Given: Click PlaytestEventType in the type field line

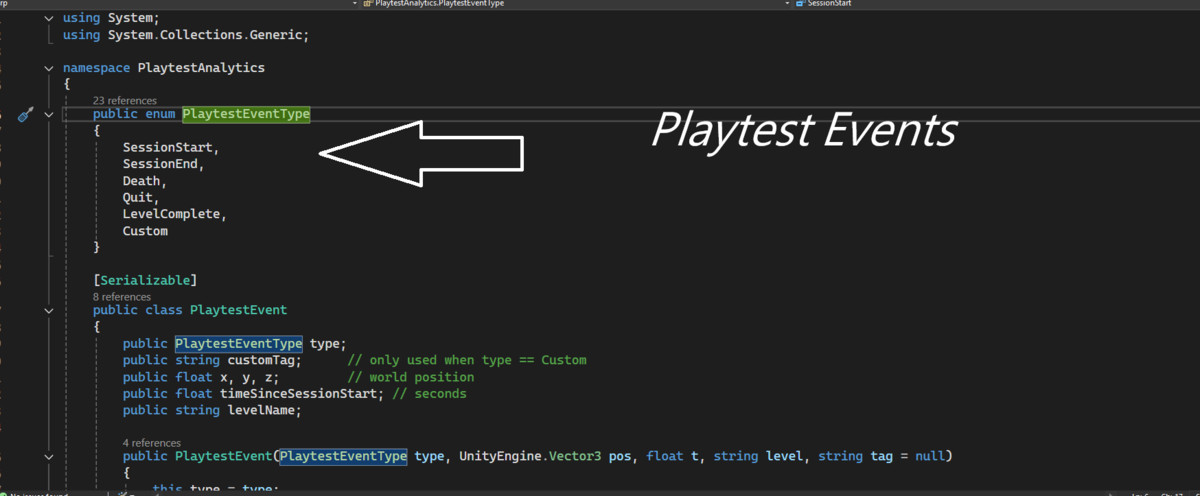Looking at the screenshot, I should pyautogui.click(x=239, y=343).
